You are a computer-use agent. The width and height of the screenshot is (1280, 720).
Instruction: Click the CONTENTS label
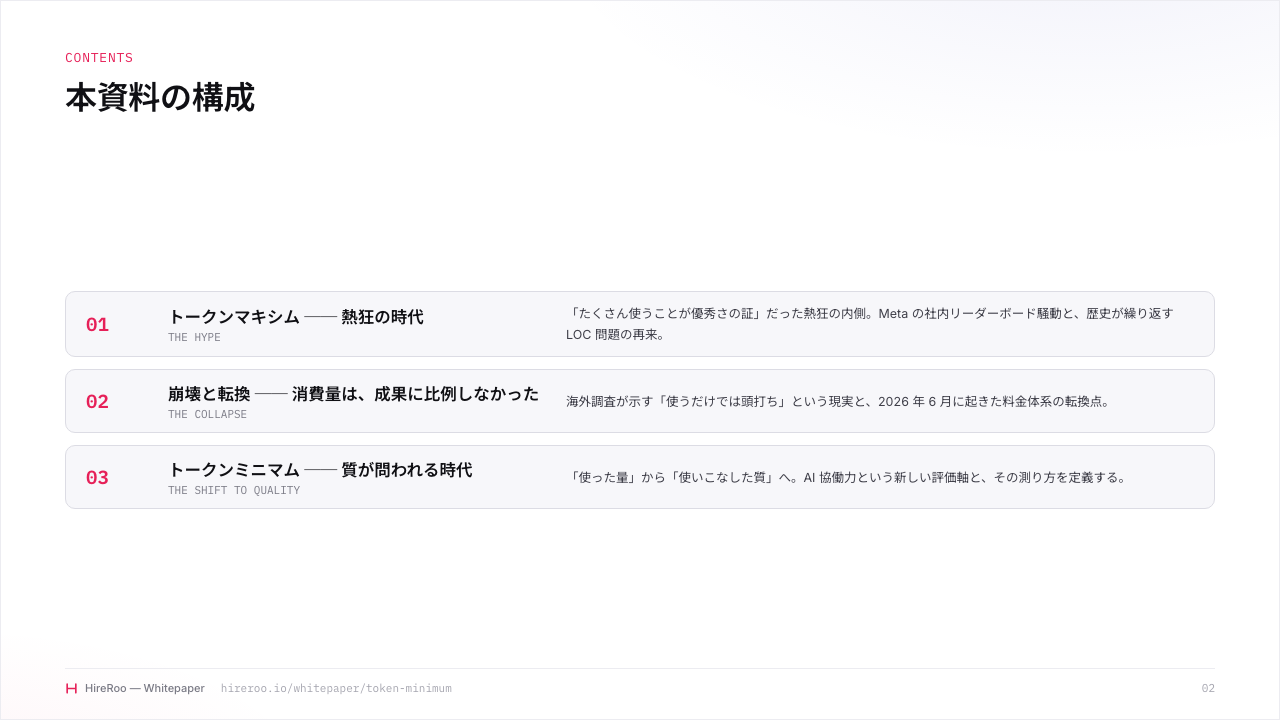pos(99,58)
